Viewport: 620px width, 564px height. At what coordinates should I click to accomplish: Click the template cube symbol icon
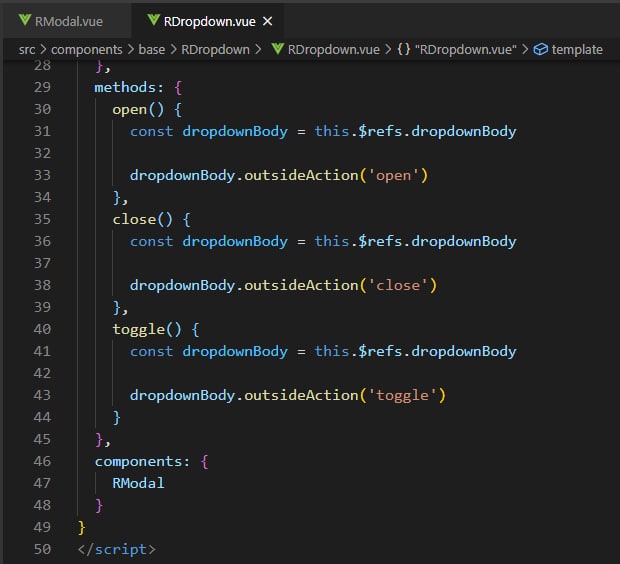coord(541,49)
